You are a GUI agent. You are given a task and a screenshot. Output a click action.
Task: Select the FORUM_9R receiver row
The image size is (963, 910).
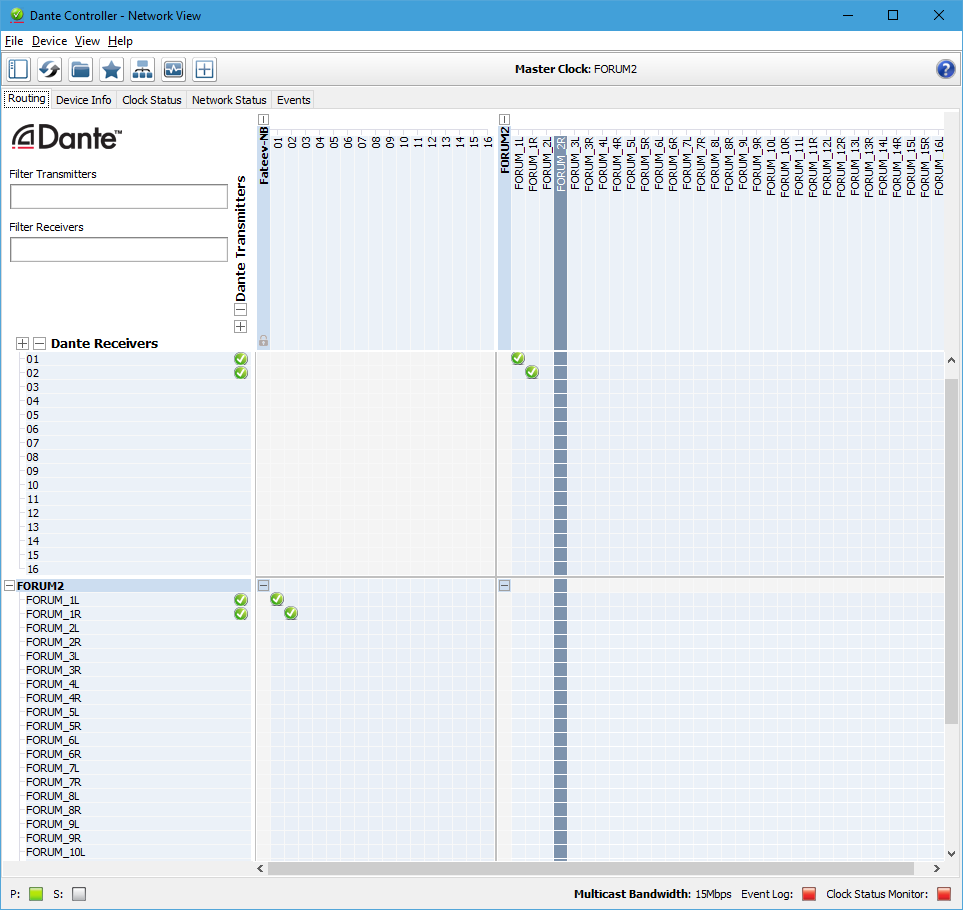pos(135,838)
